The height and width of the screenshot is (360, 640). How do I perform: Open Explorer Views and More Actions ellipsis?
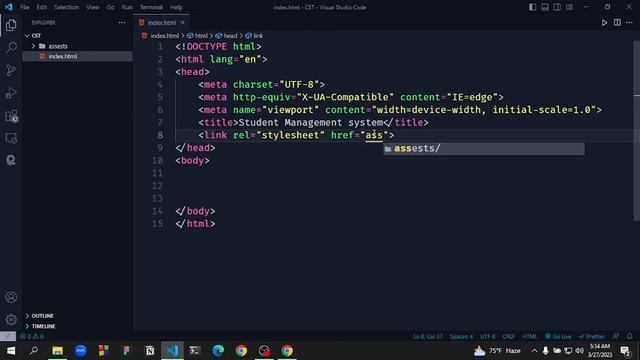(x=122, y=22)
